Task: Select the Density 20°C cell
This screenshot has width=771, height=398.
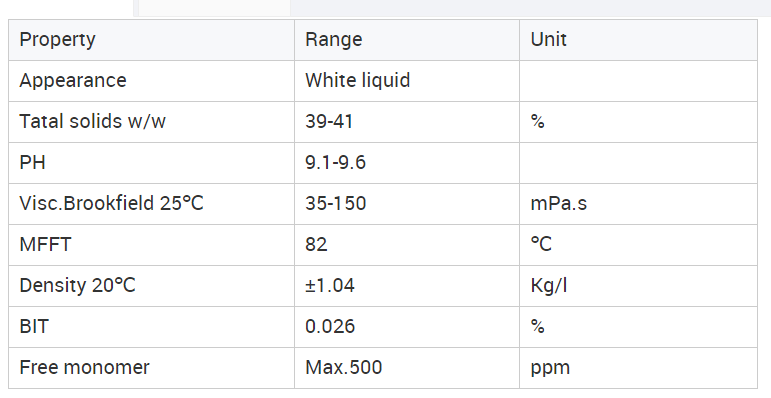Action: coord(151,286)
